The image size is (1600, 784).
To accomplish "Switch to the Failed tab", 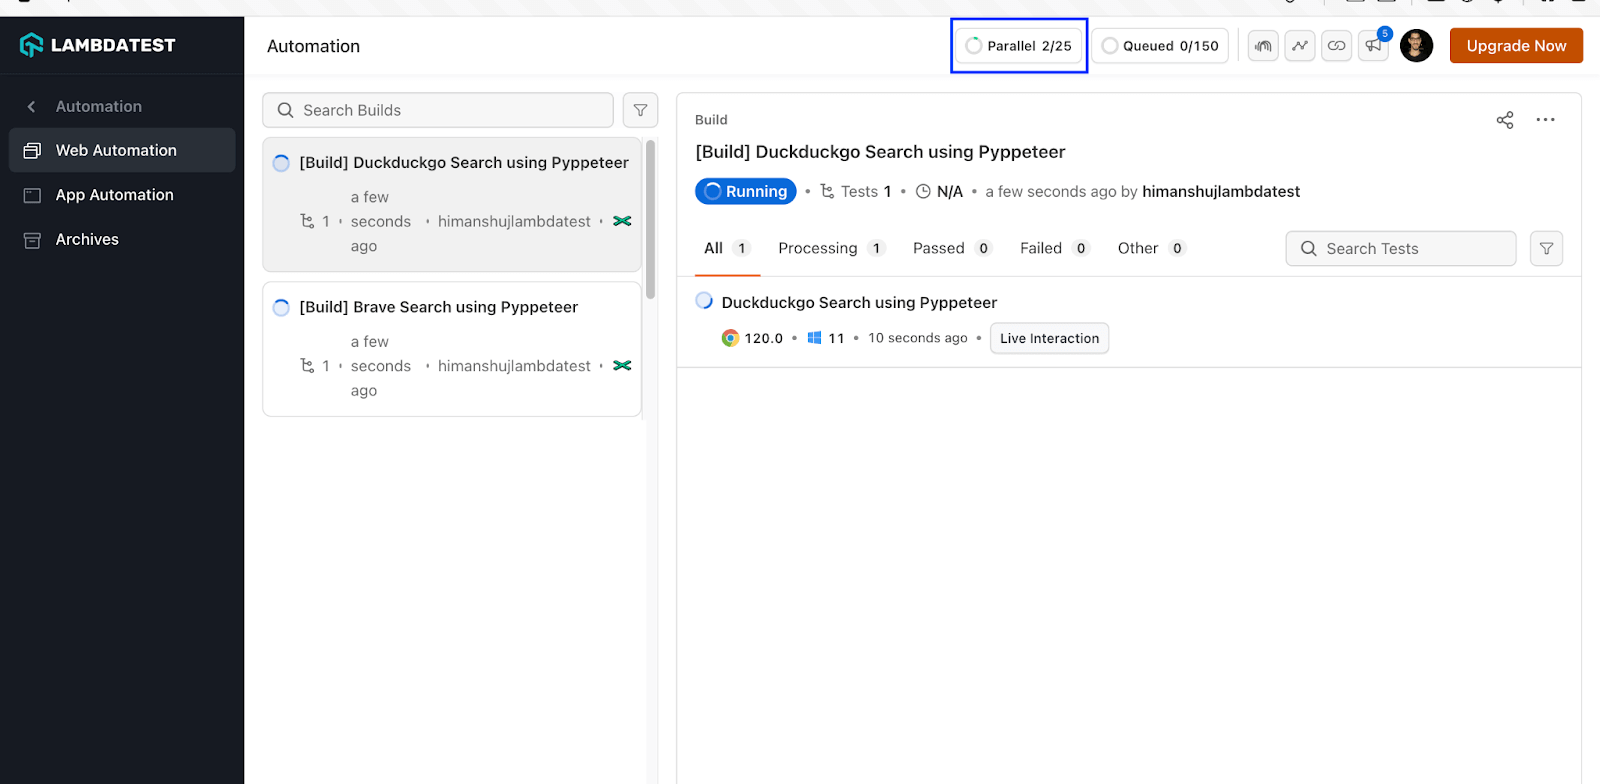I will tap(1041, 249).
